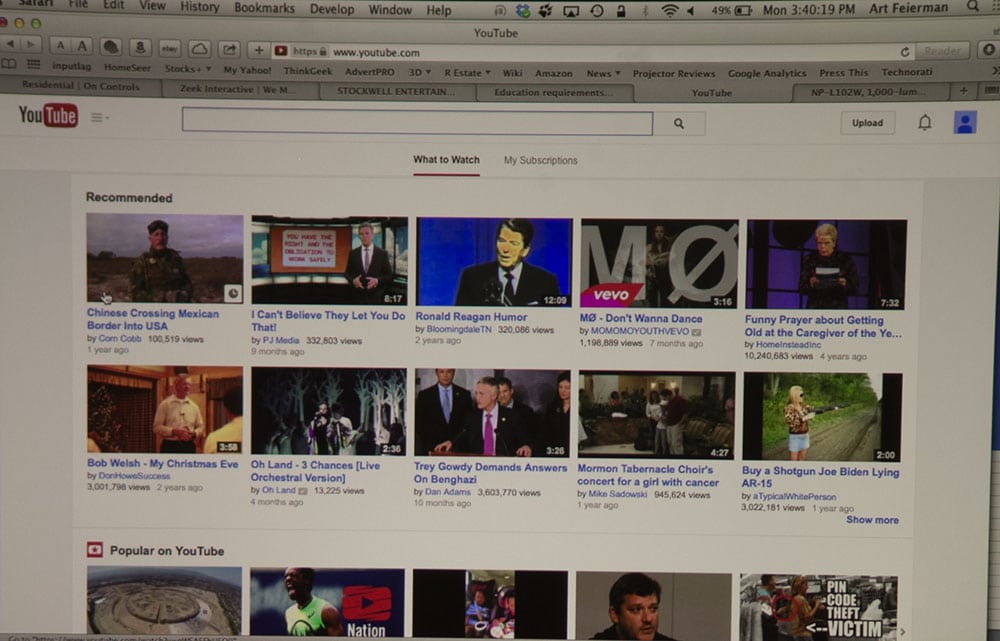This screenshot has width=1000, height=641.
Task: Open Ronald Reagan Humor video title
Action: tap(471, 316)
